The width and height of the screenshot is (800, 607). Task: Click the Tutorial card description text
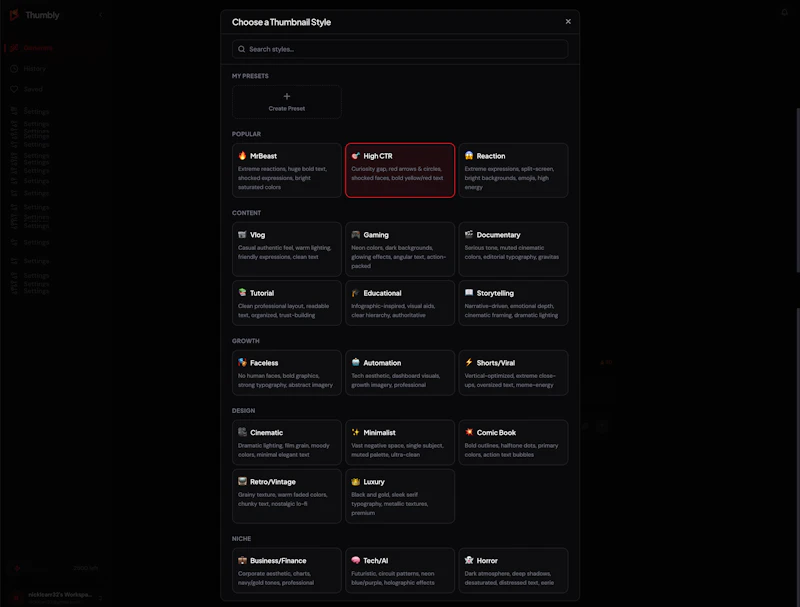283,311
